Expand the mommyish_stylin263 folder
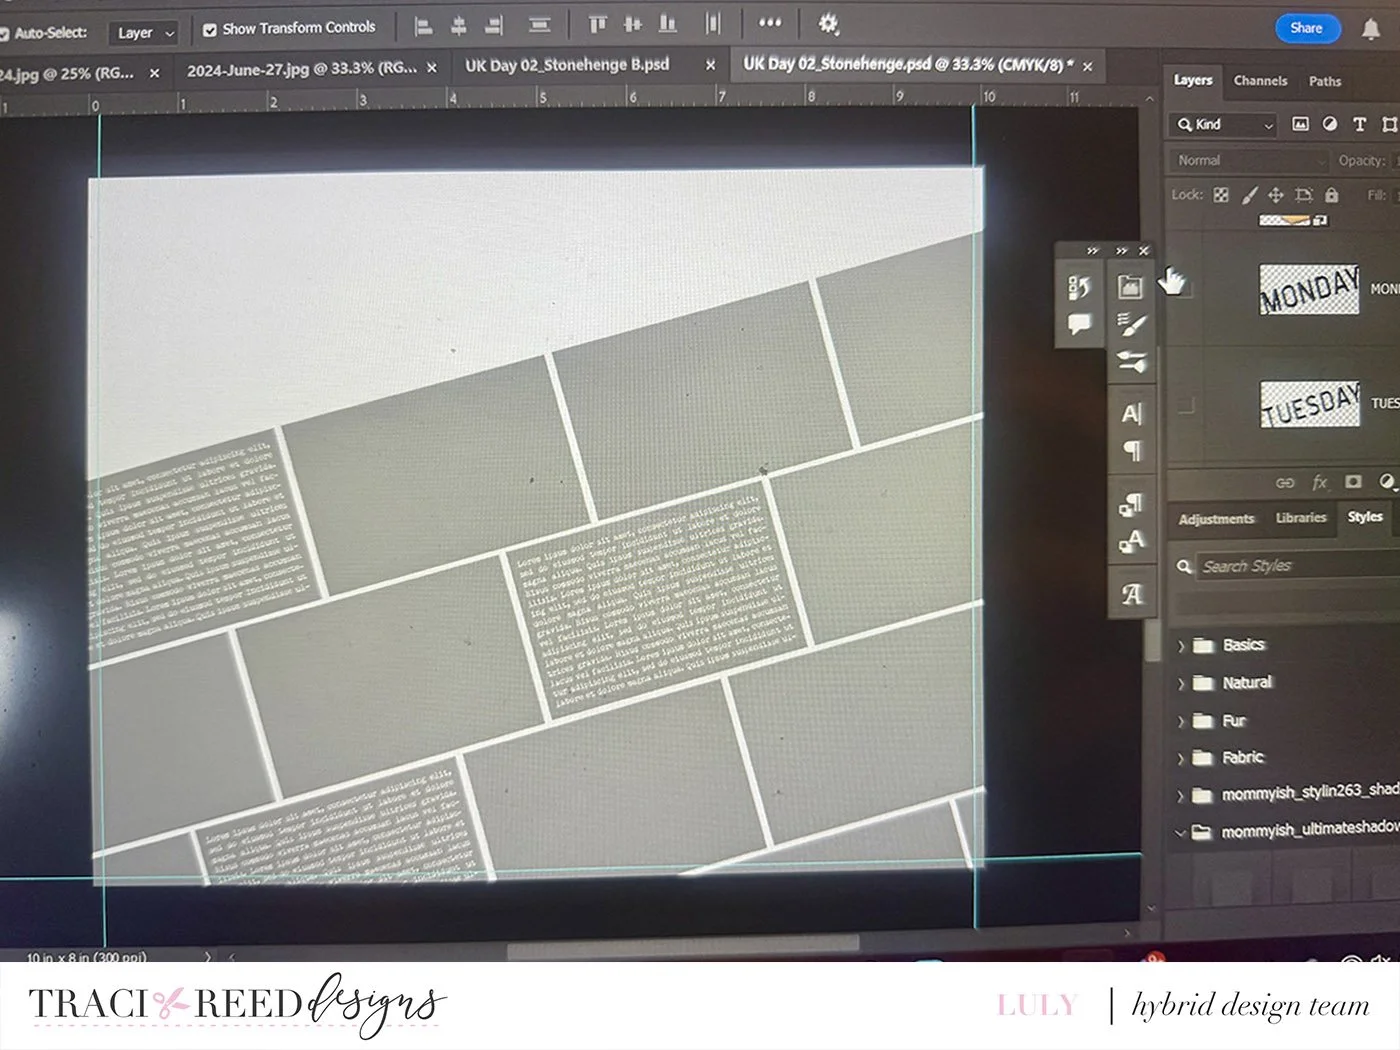This screenshot has width=1400, height=1050. click(x=1181, y=796)
